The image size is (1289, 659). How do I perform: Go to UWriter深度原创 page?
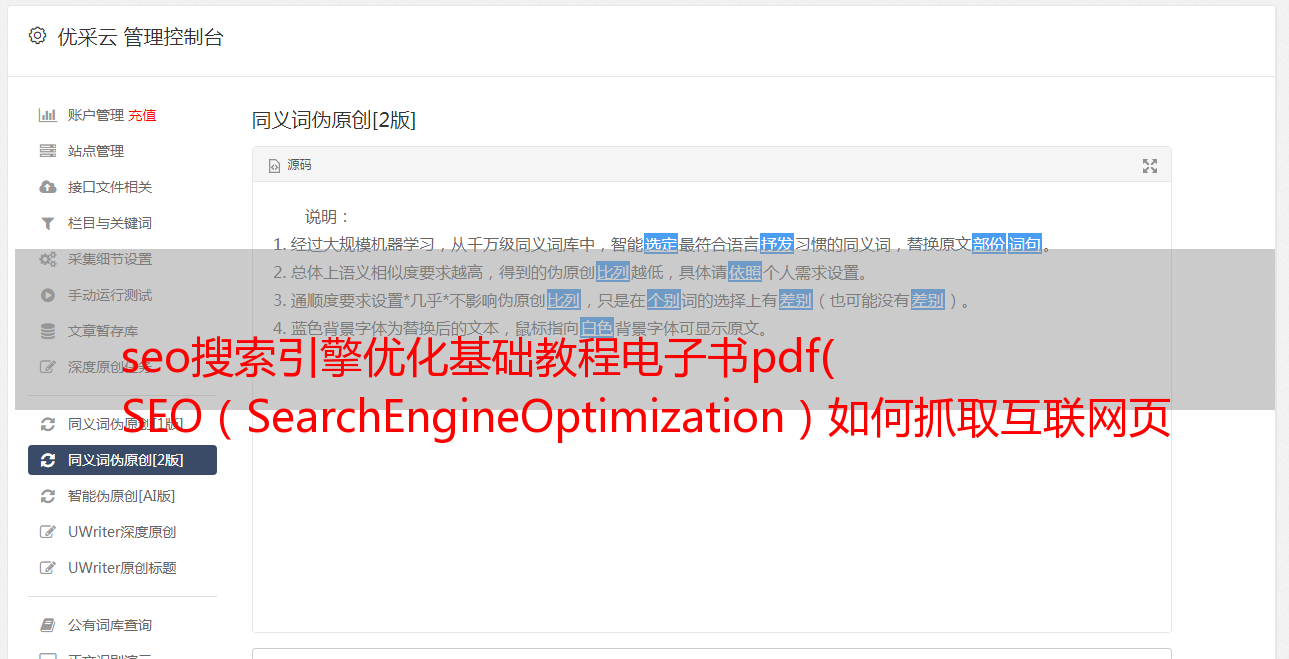point(122,532)
